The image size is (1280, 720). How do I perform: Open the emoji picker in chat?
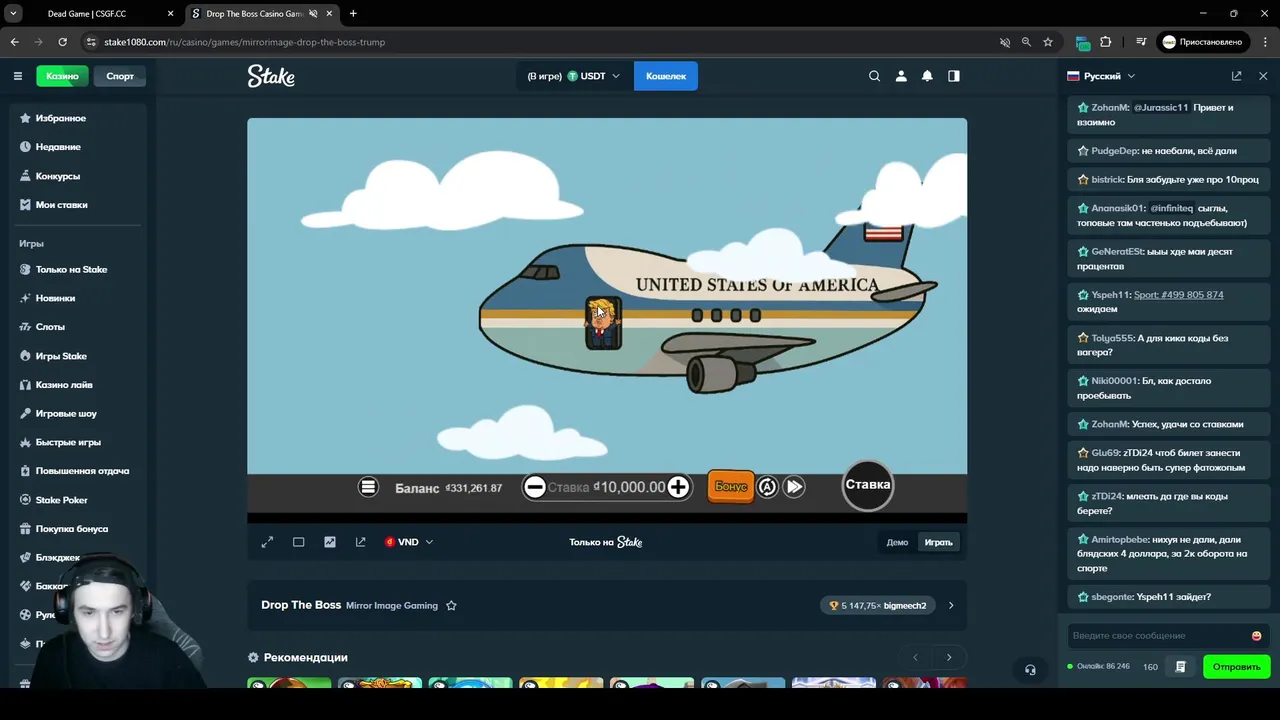(x=1257, y=636)
